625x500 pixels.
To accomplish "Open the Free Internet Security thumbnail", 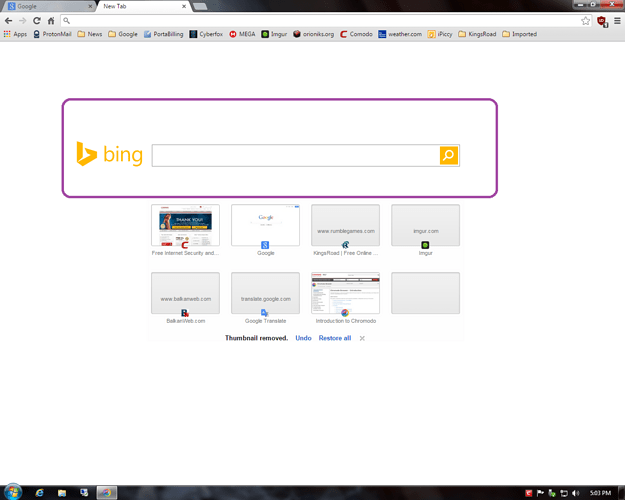I will (185, 225).
